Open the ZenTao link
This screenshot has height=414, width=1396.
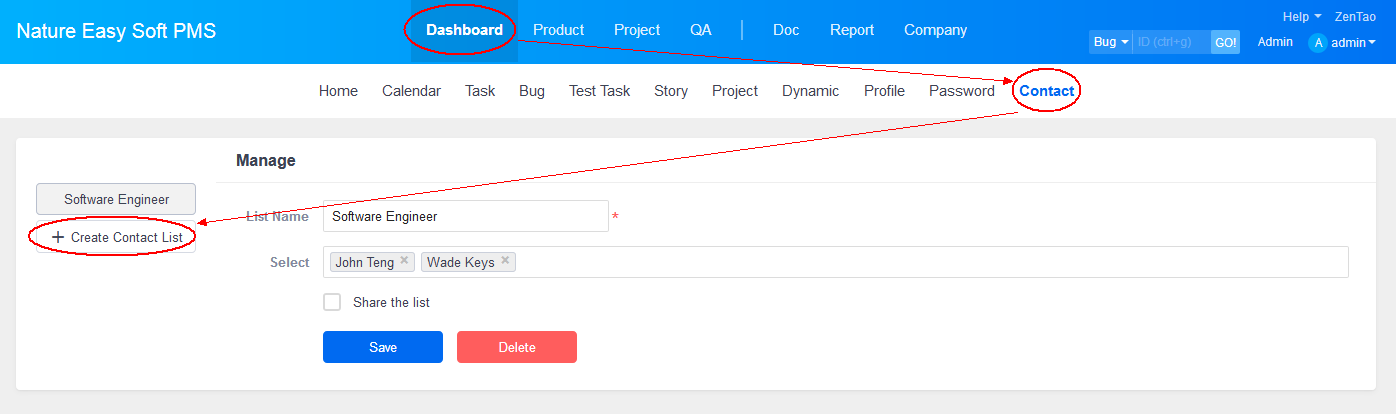coord(1355,17)
